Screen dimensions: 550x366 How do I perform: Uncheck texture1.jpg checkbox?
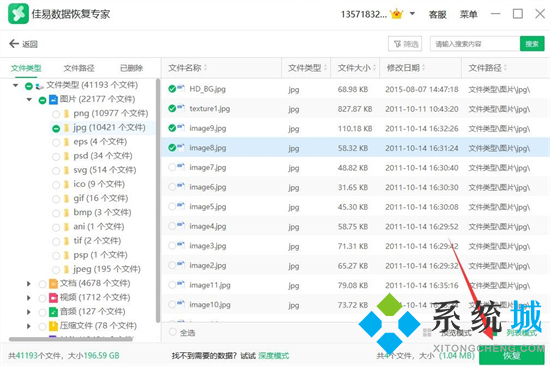point(172,108)
